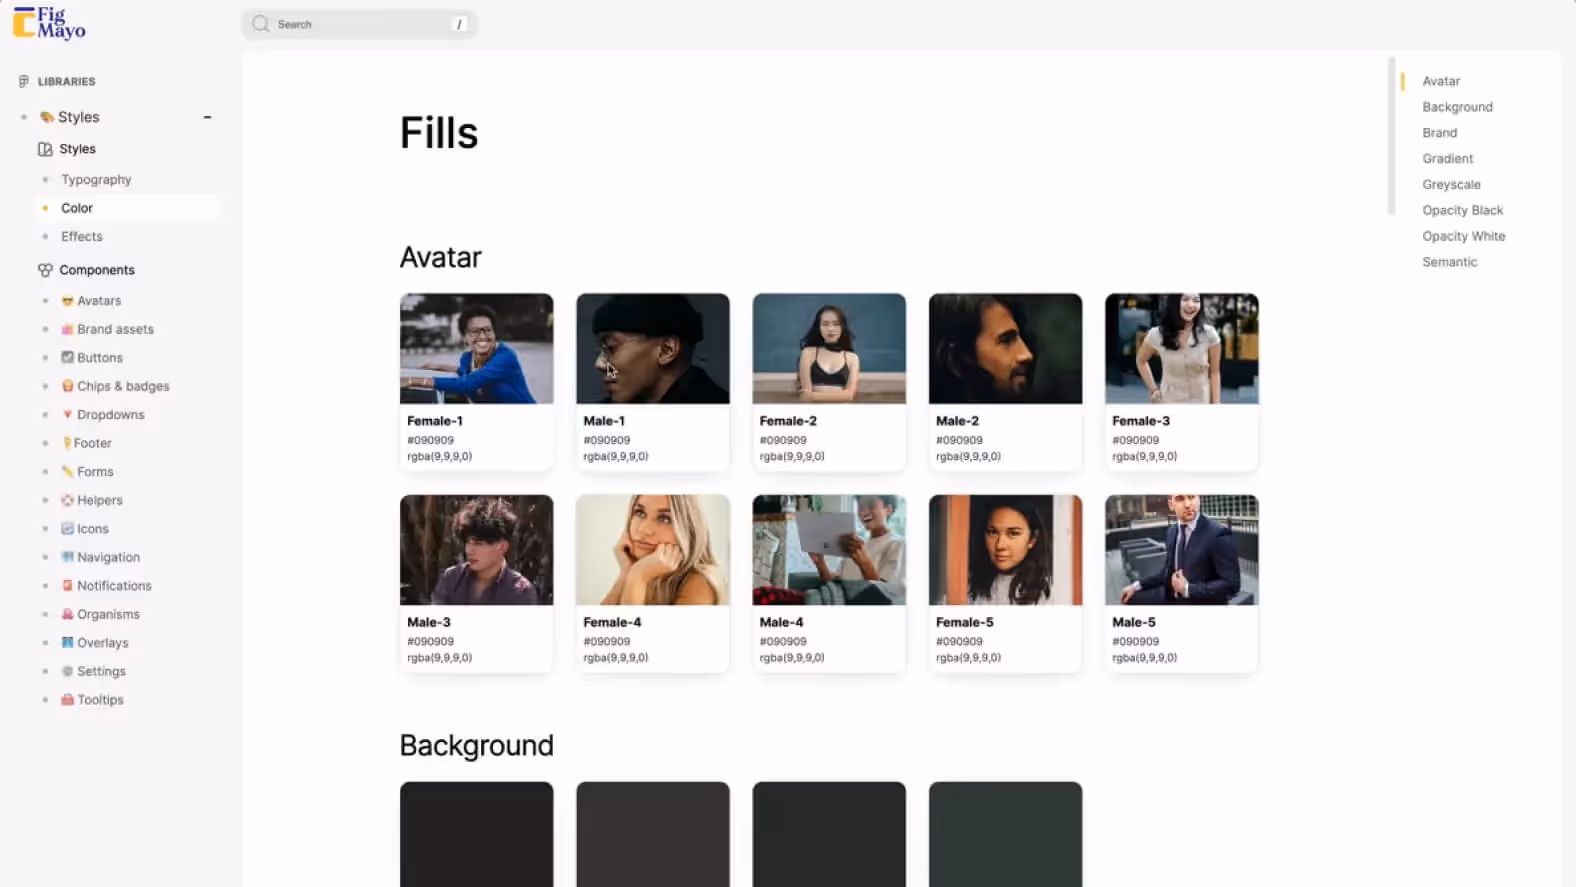Select the Female-2 avatar fill
Viewport: 1576px width, 887px height.
tap(829, 381)
